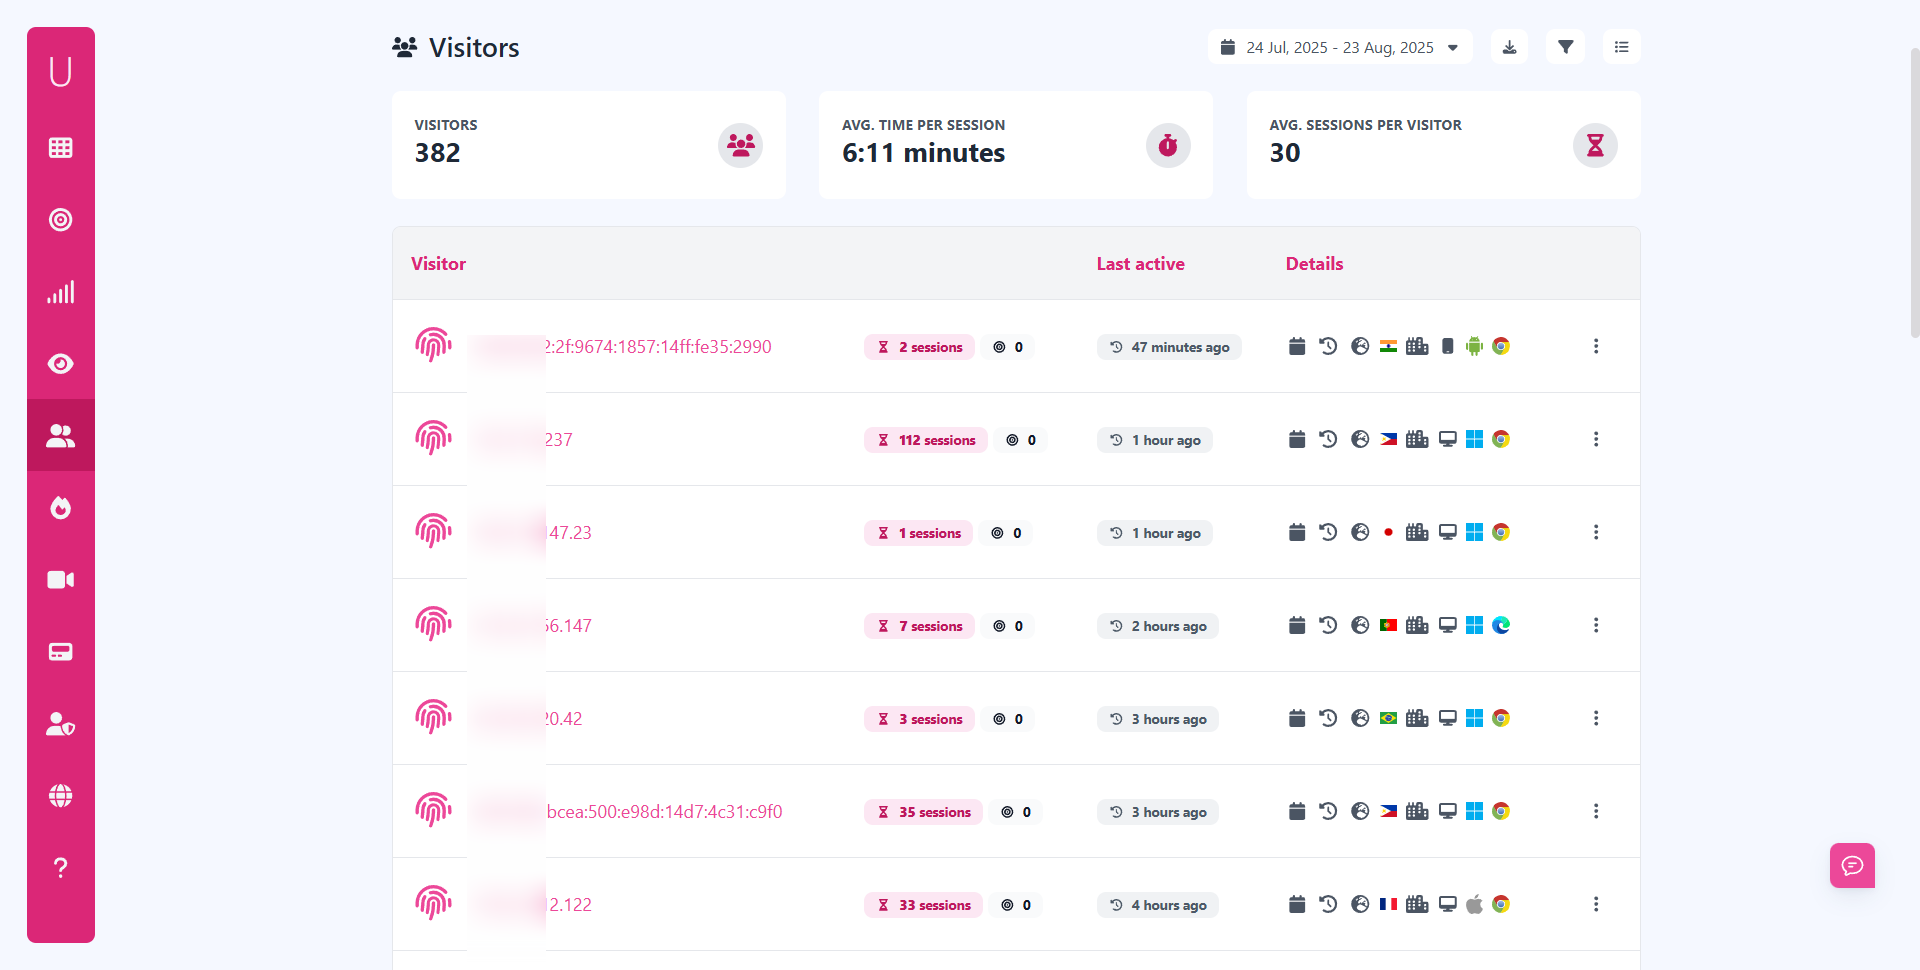Viewport: 1920px width, 970px height.
Task: Click the globe icon in the sidebar
Action: (x=60, y=795)
